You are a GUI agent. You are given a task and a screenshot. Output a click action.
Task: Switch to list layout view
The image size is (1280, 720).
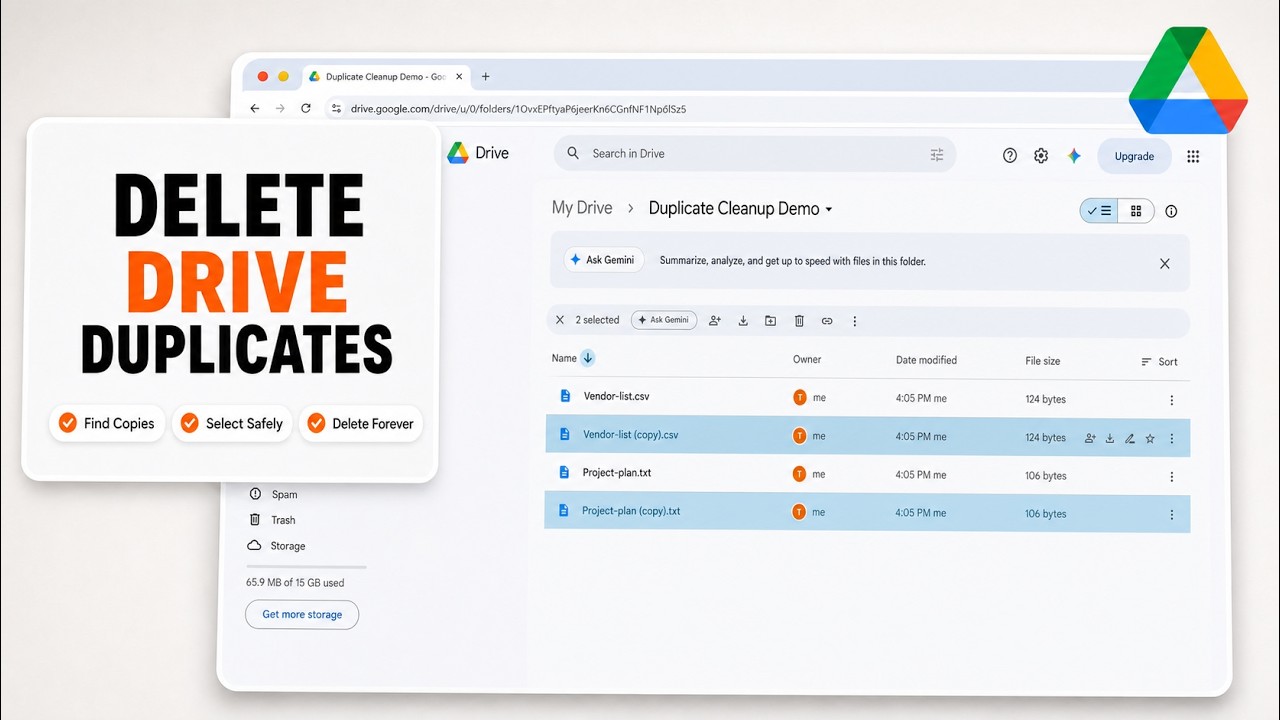(1099, 211)
